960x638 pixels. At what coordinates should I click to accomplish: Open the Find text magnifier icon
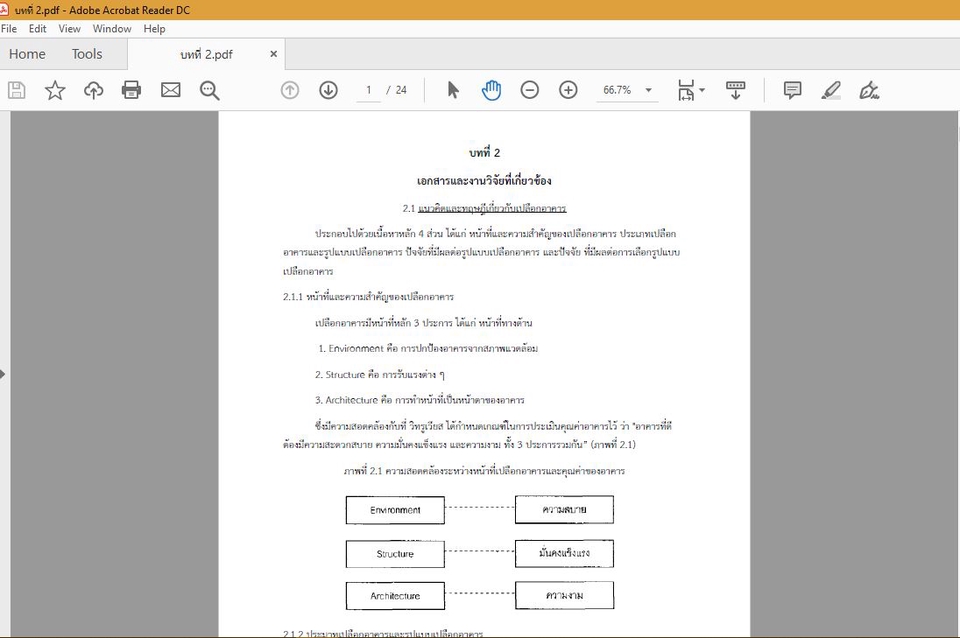[x=209, y=90]
